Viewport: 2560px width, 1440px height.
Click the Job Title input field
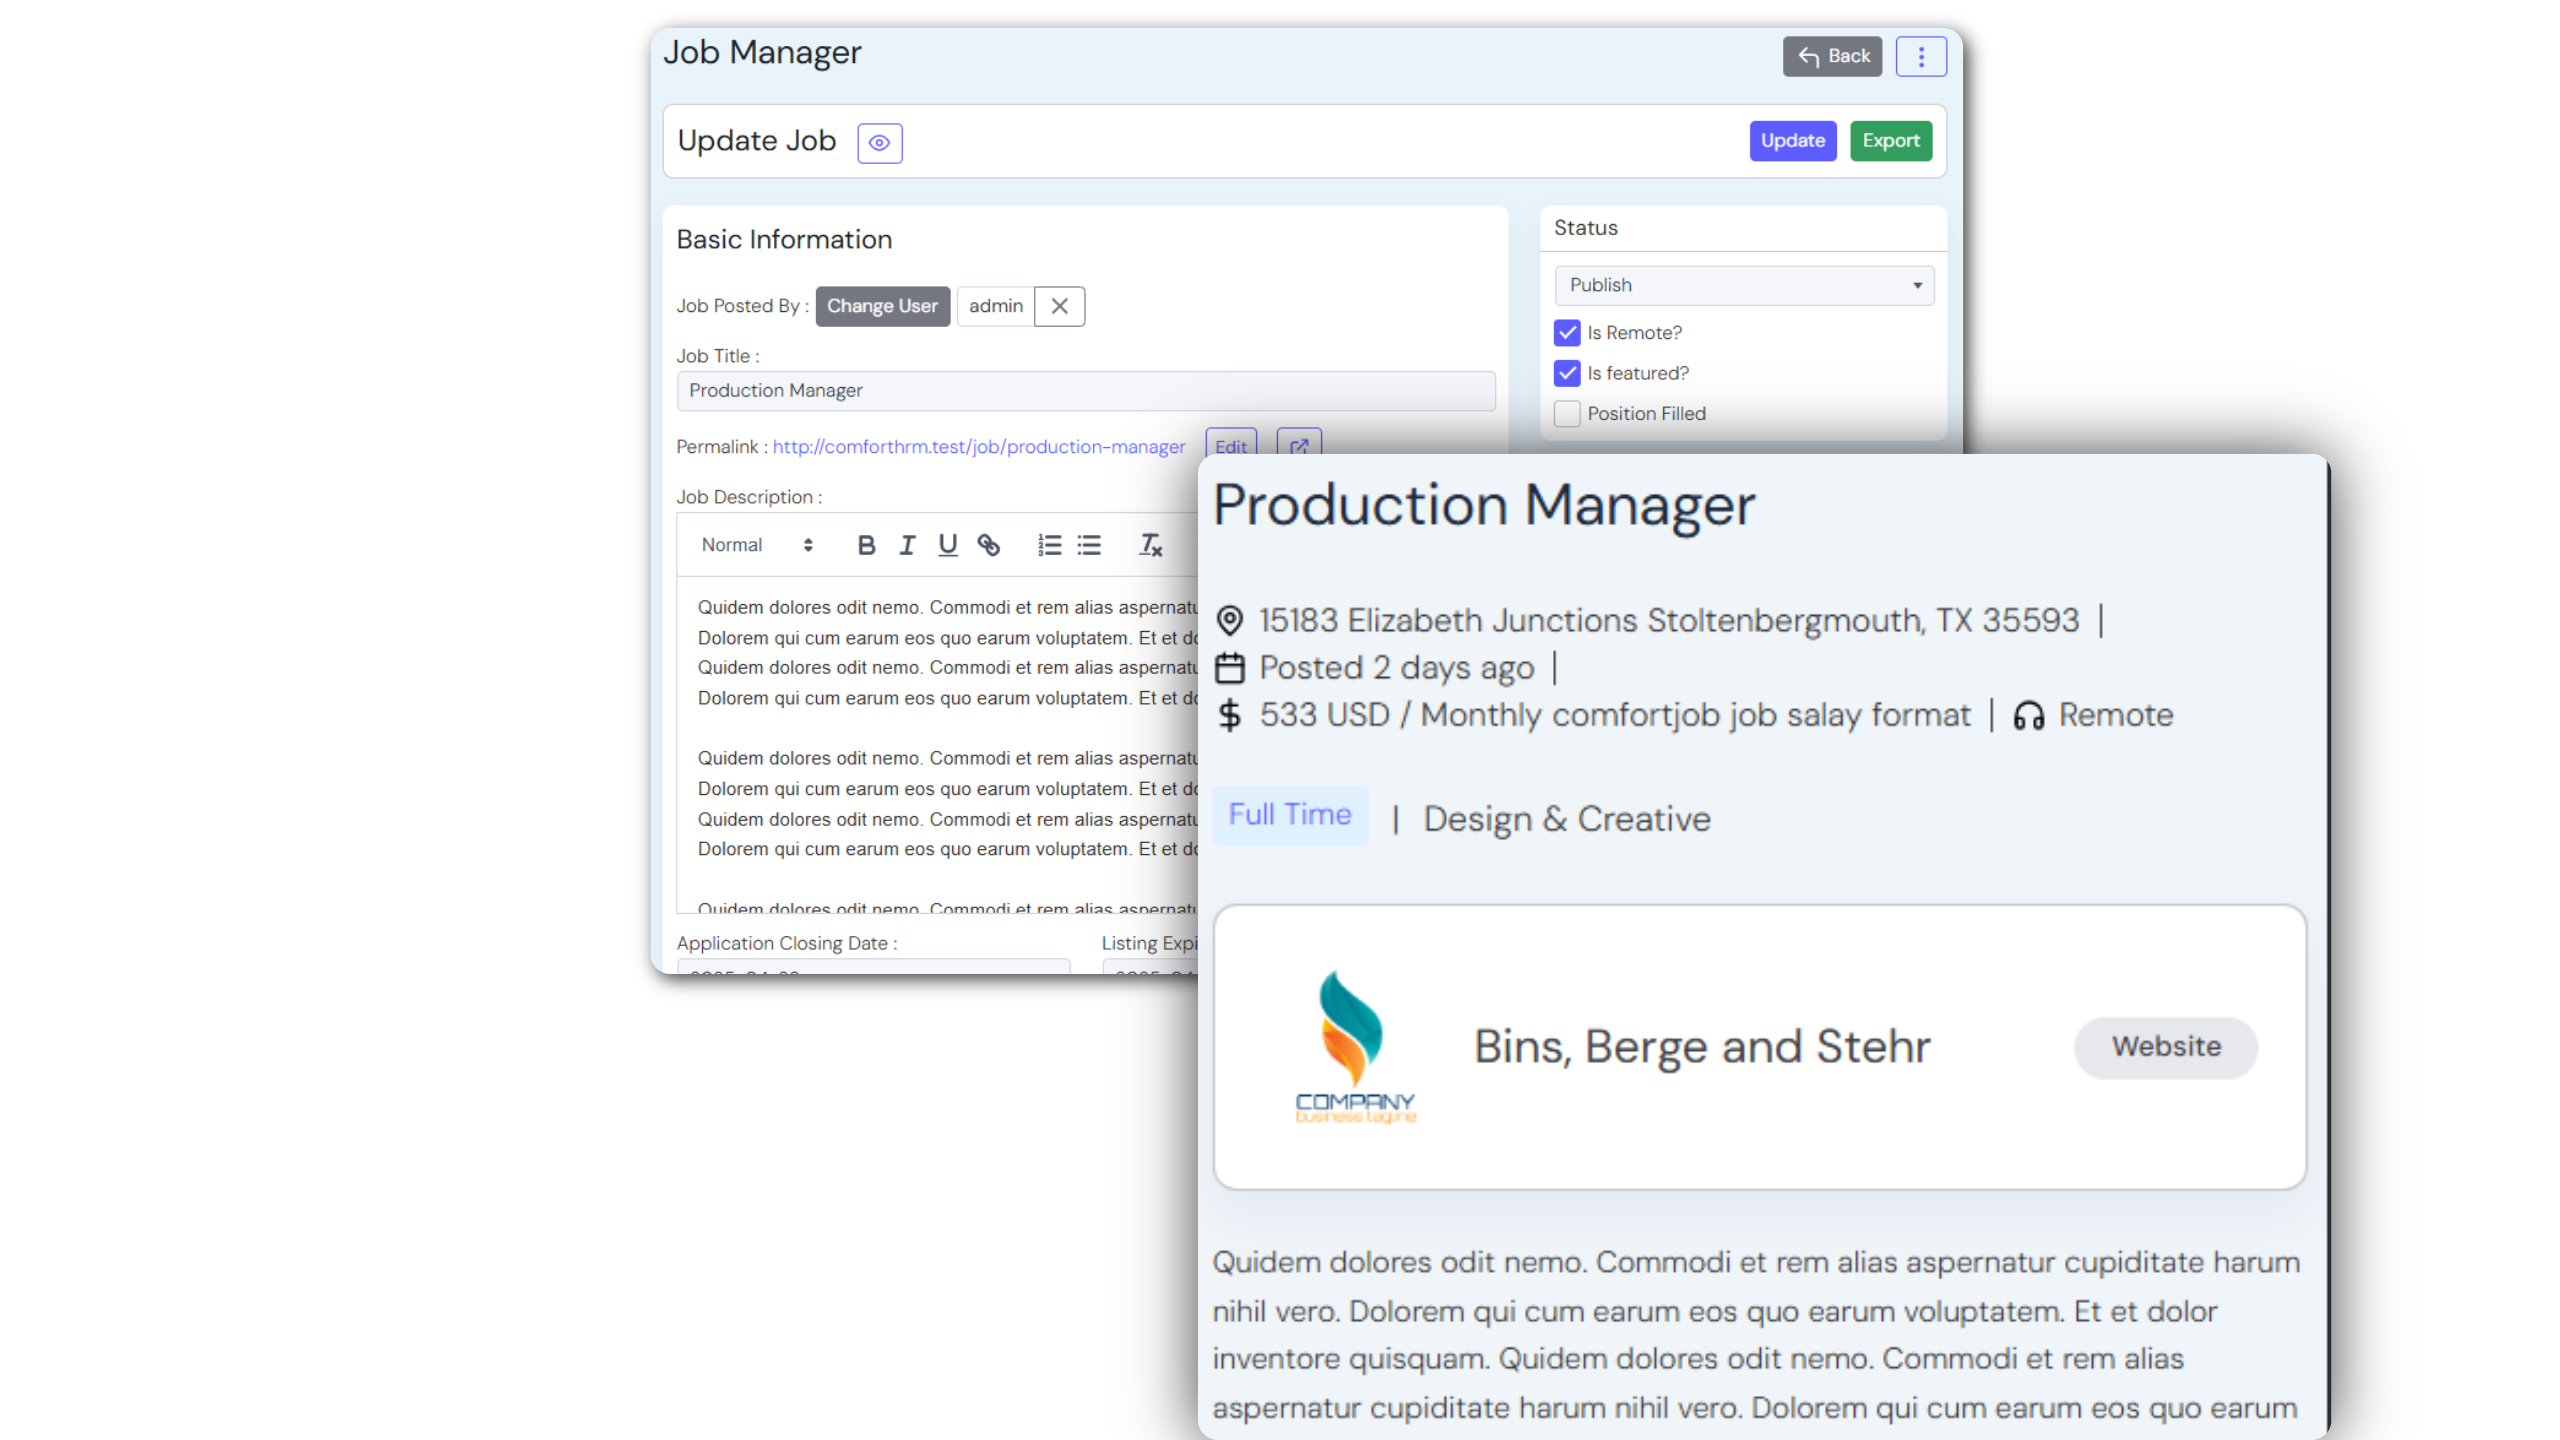[1085, 391]
